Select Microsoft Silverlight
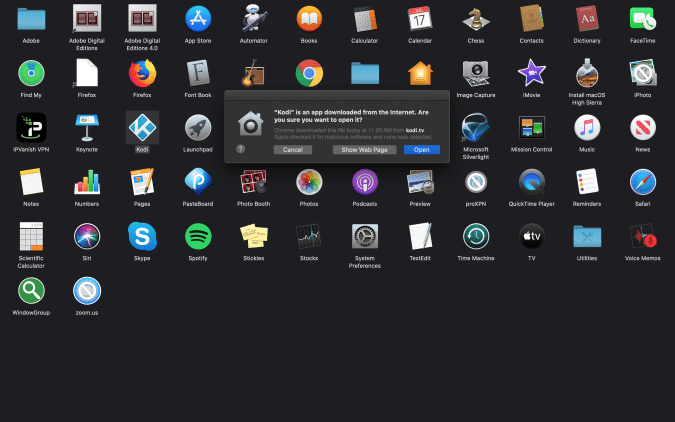 click(476, 127)
